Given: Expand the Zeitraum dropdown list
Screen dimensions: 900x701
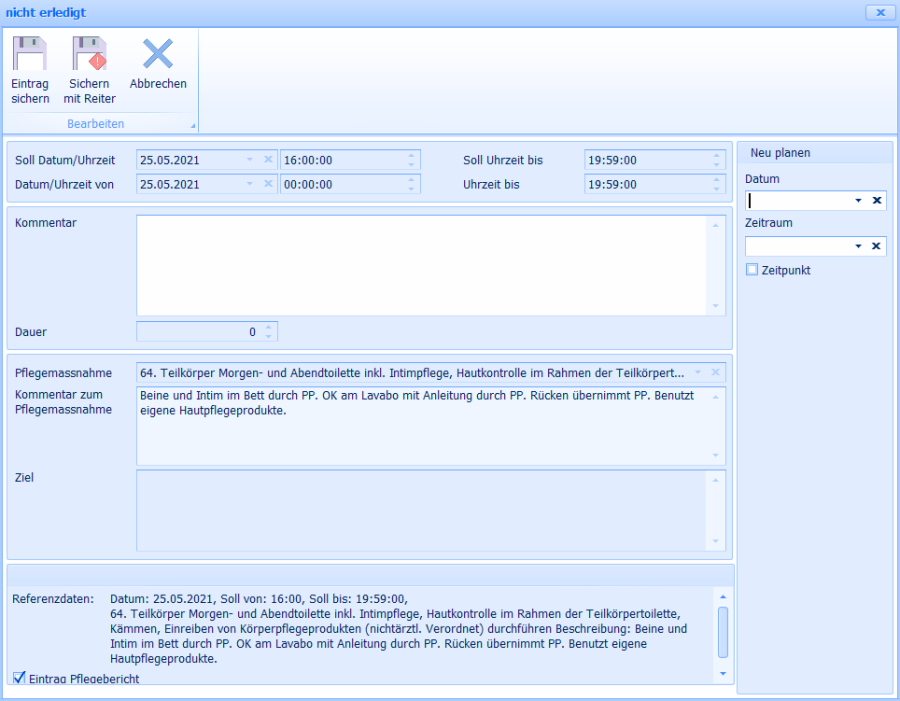Looking at the screenshot, I should click(x=858, y=246).
